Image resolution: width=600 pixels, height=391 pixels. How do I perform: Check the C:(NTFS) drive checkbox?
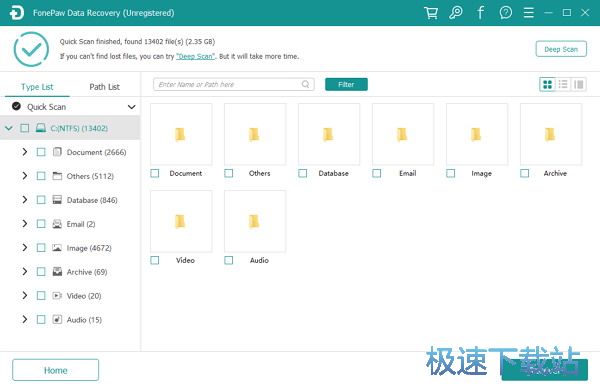24,128
